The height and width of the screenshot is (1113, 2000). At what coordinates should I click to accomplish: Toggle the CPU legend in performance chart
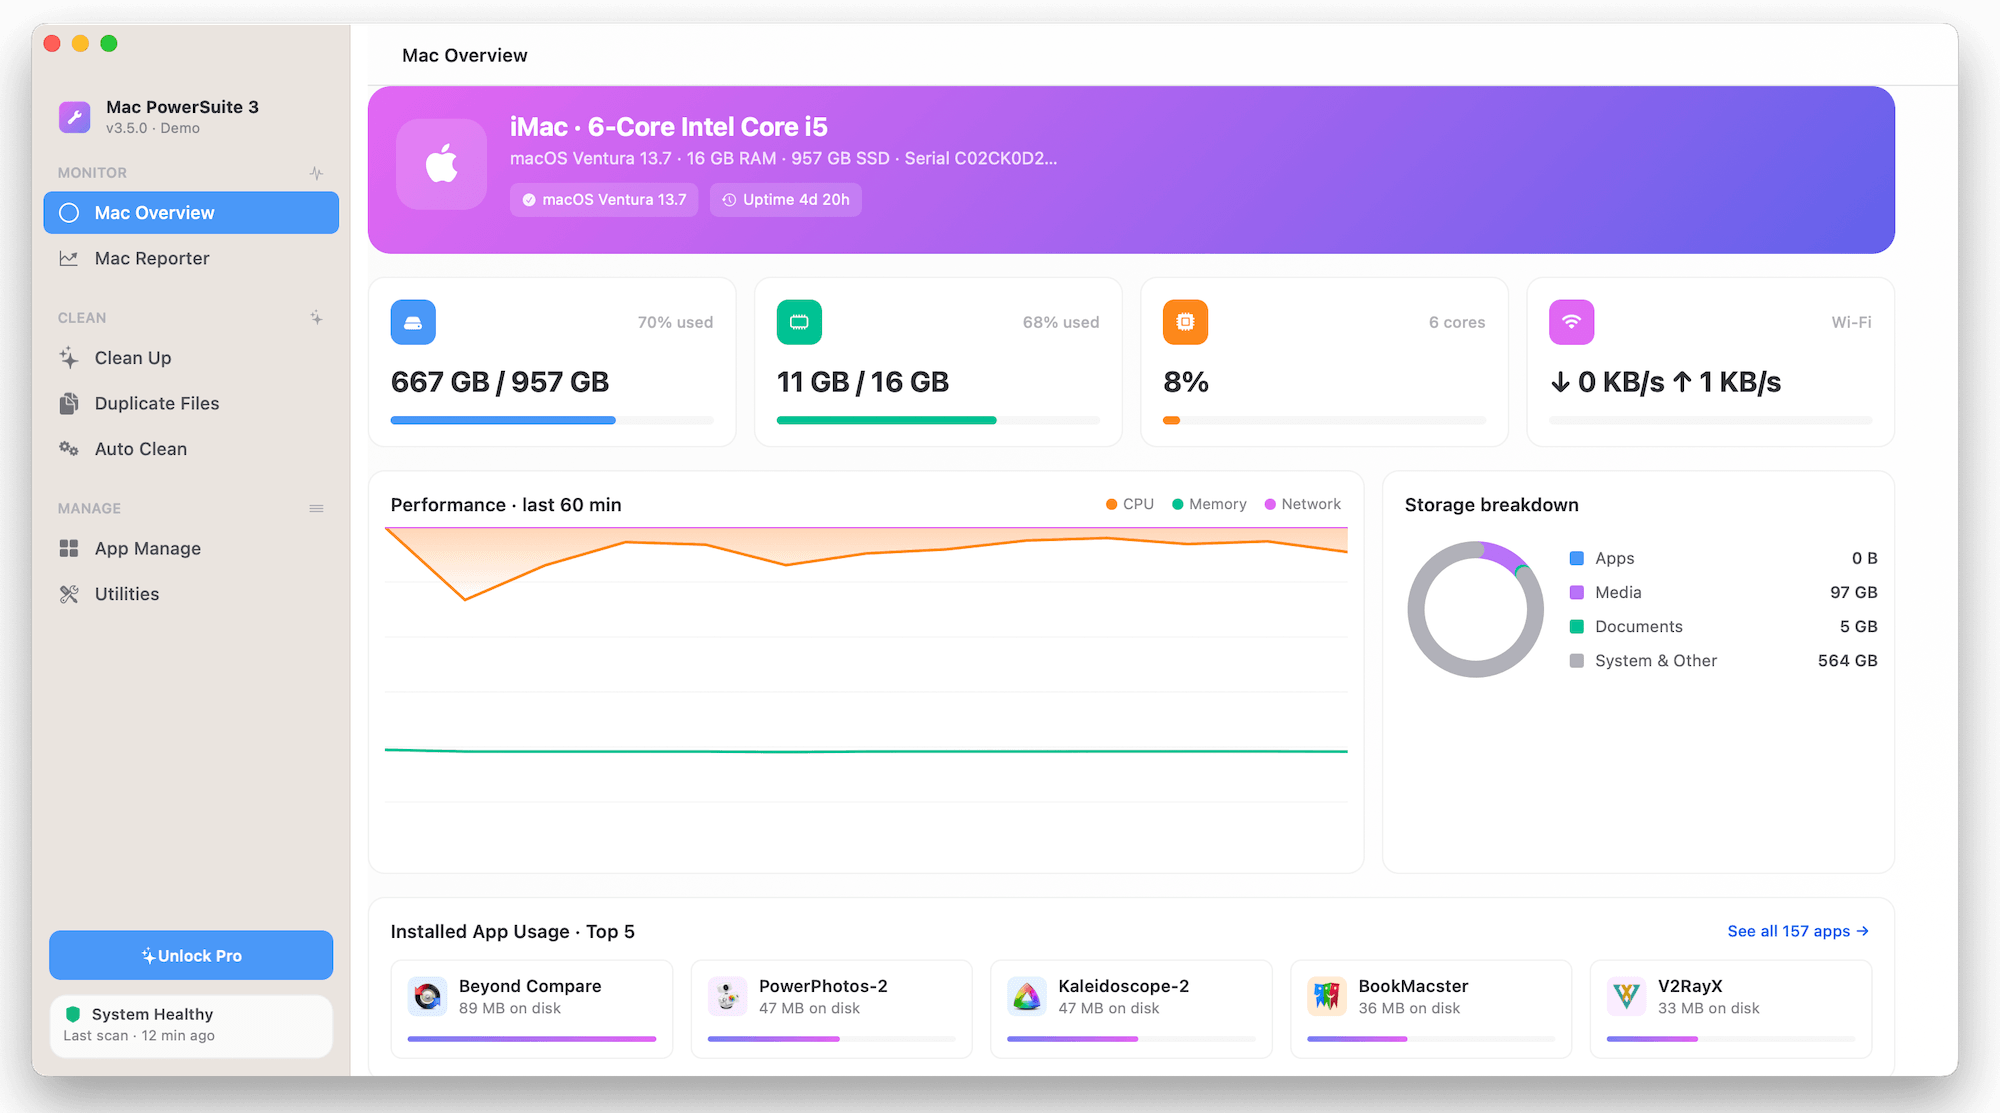point(1130,504)
